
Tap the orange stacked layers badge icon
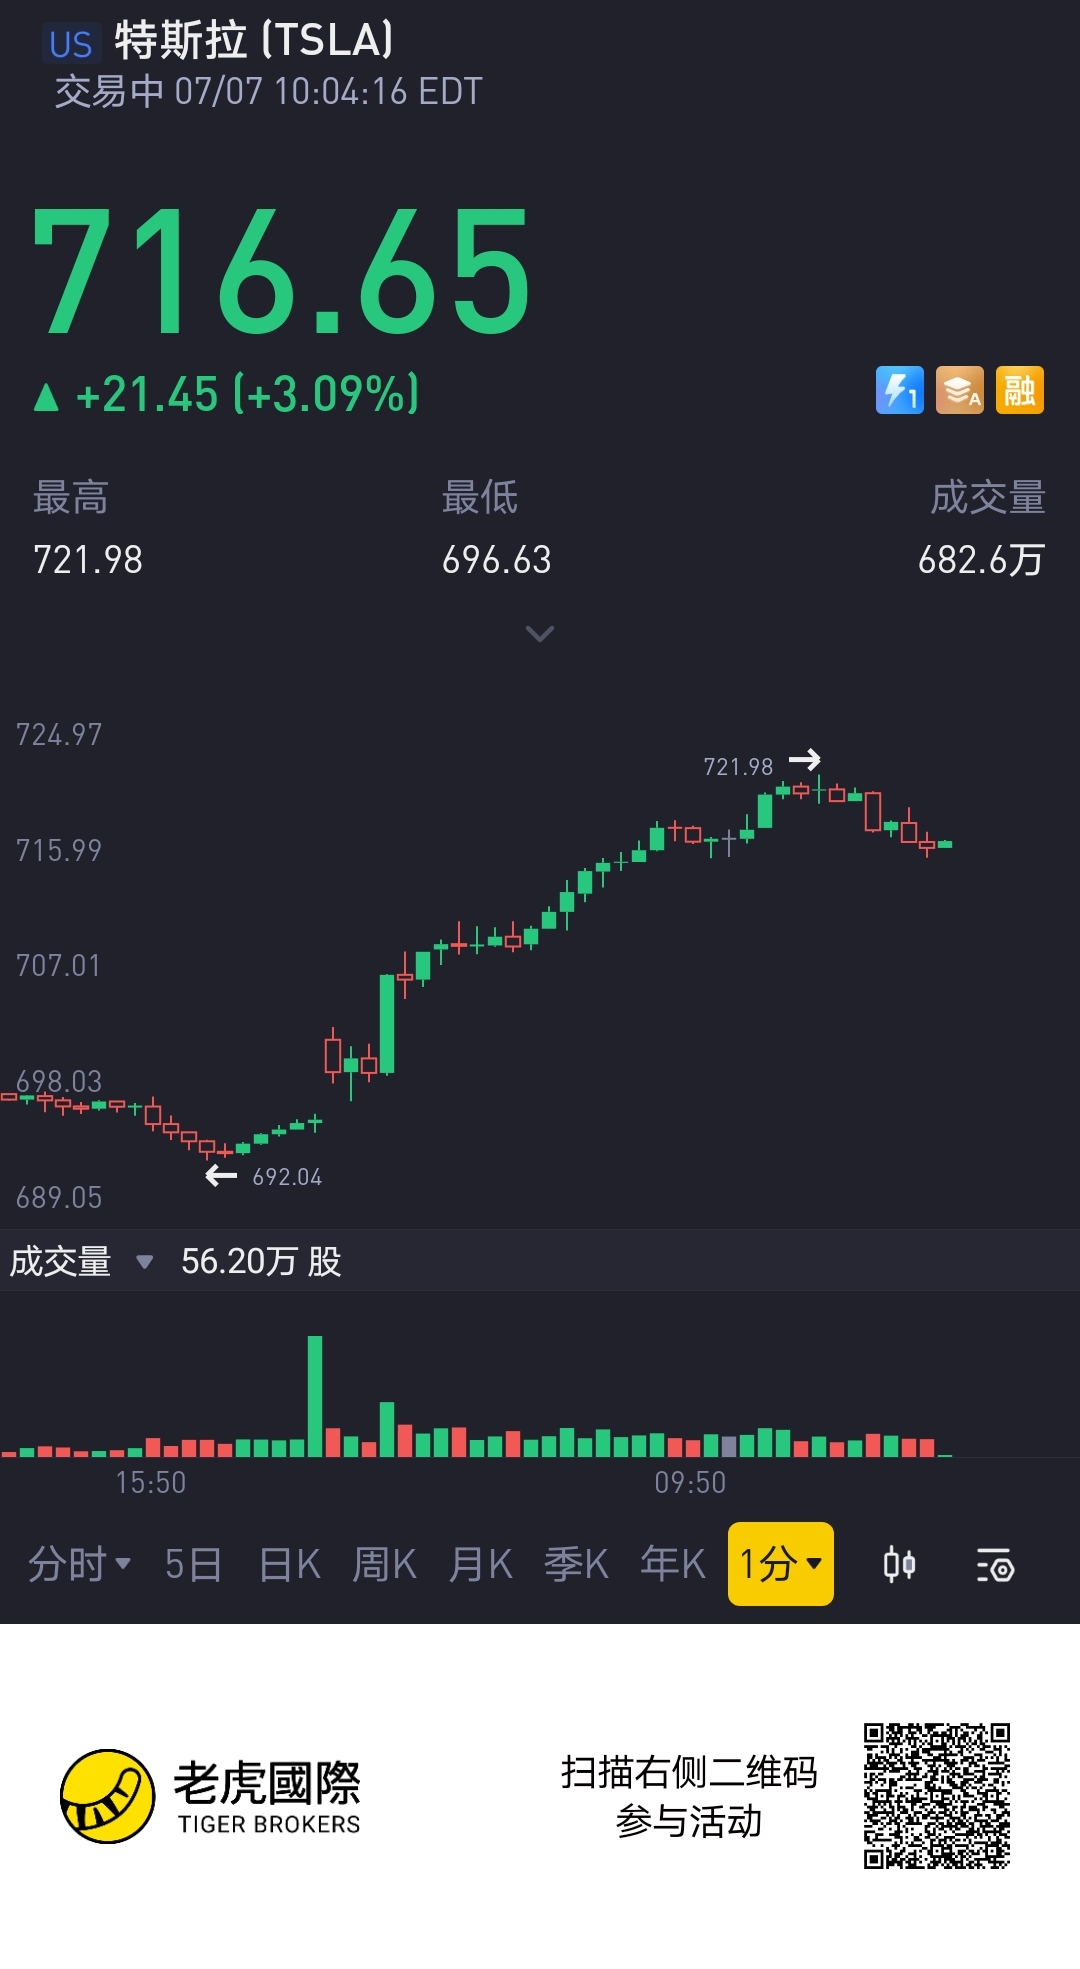click(959, 390)
